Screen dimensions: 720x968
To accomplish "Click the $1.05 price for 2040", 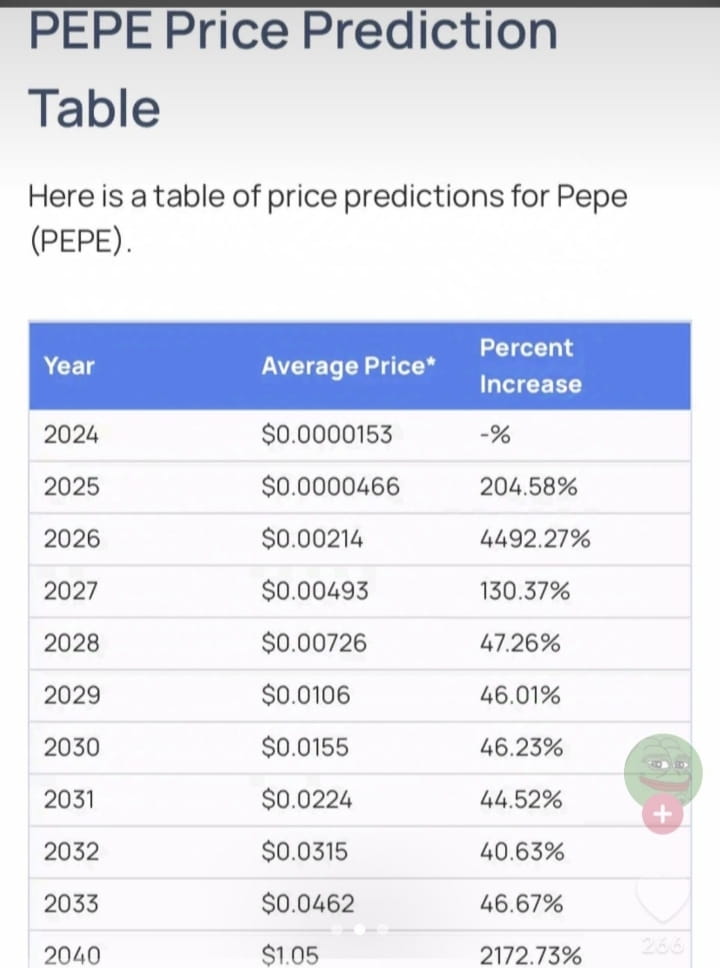I will (290, 956).
